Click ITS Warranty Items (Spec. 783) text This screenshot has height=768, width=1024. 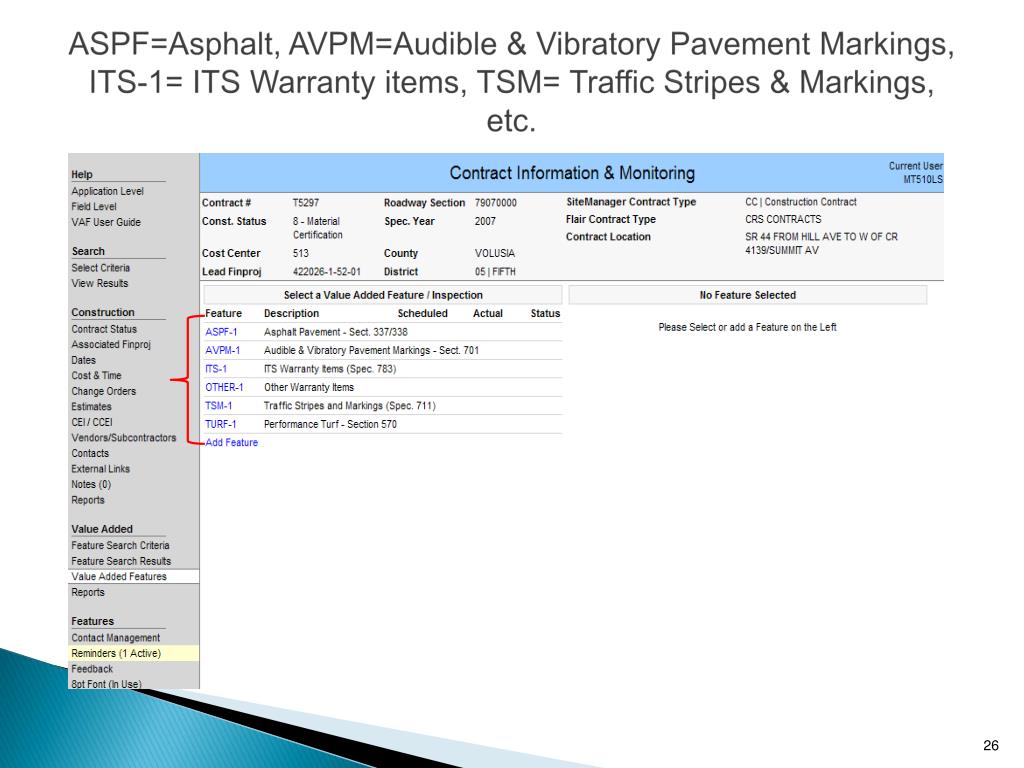point(330,369)
